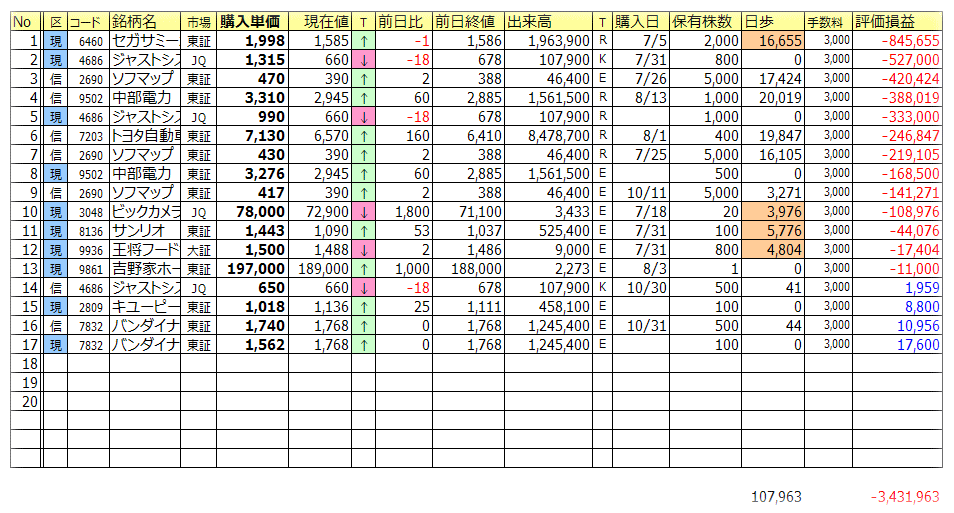This screenshot has height=513, width=954.
Task: Select the up arrow for トヨタ自動車
Action: pyautogui.click(x=363, y=135)
